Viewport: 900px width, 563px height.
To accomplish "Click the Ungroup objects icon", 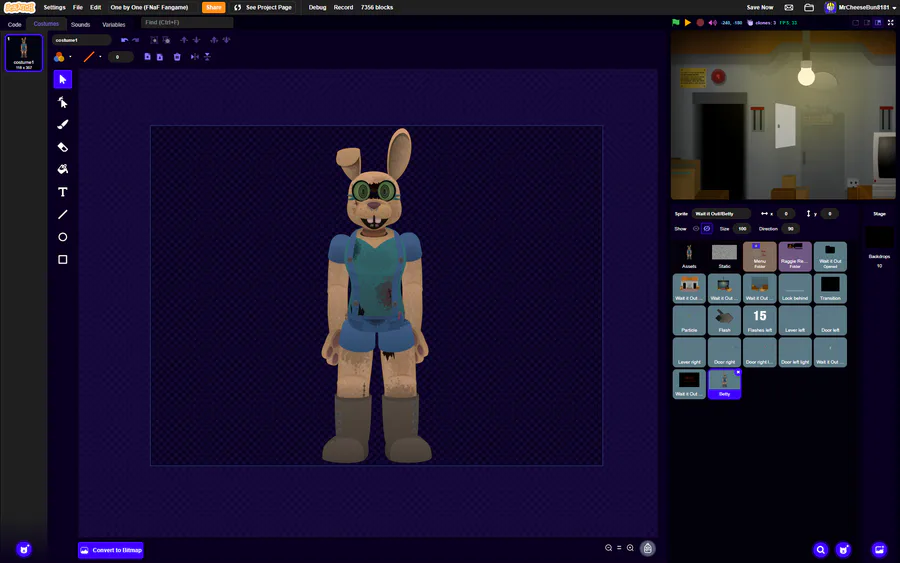I will [166, 40].
